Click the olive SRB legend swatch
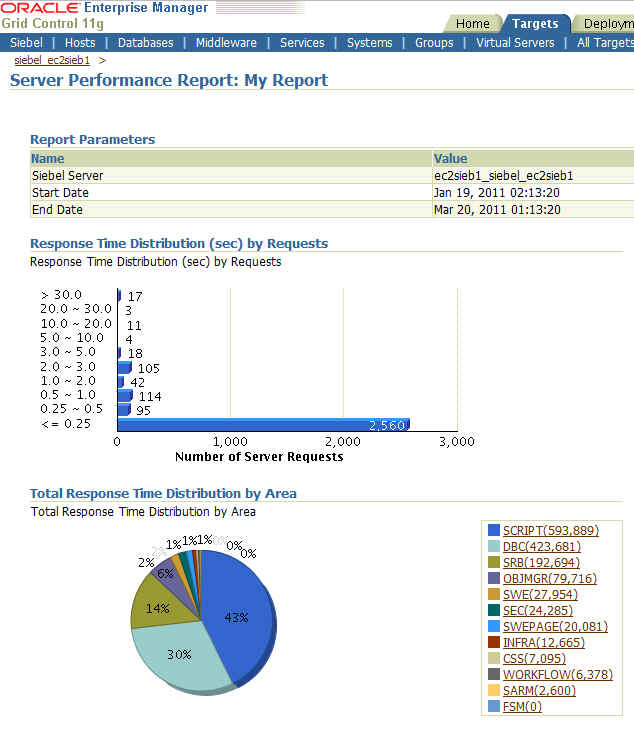This screenshot has width=634, height=731. [494, 562]
